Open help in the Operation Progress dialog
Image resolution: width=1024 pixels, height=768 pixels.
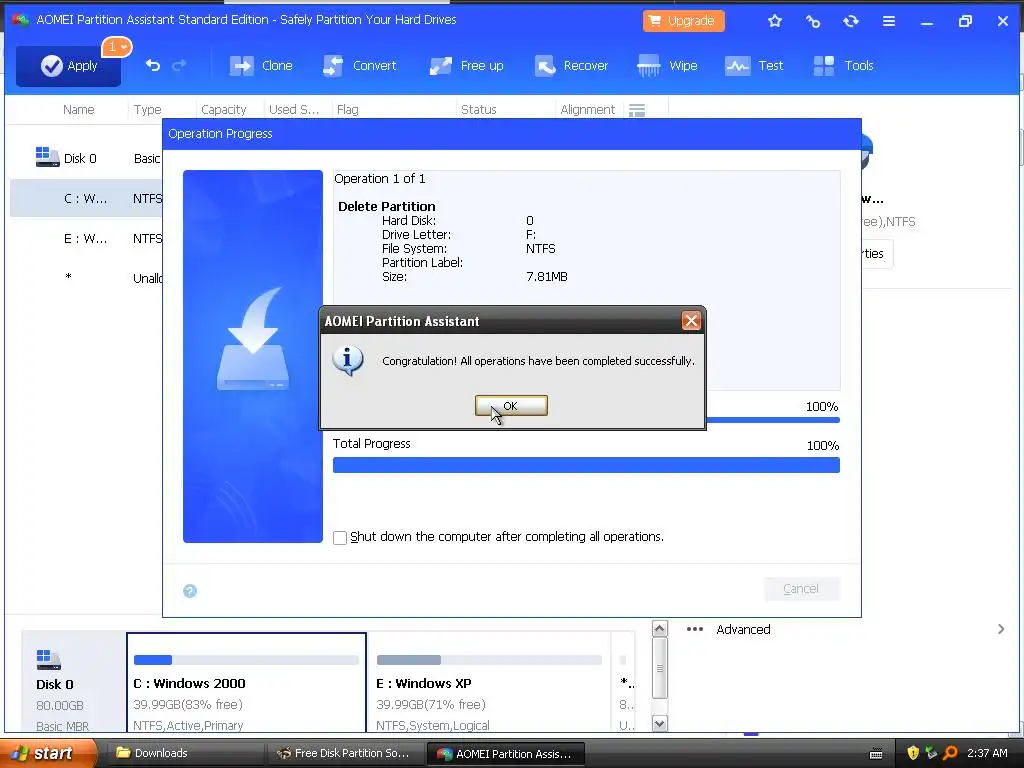190,591
